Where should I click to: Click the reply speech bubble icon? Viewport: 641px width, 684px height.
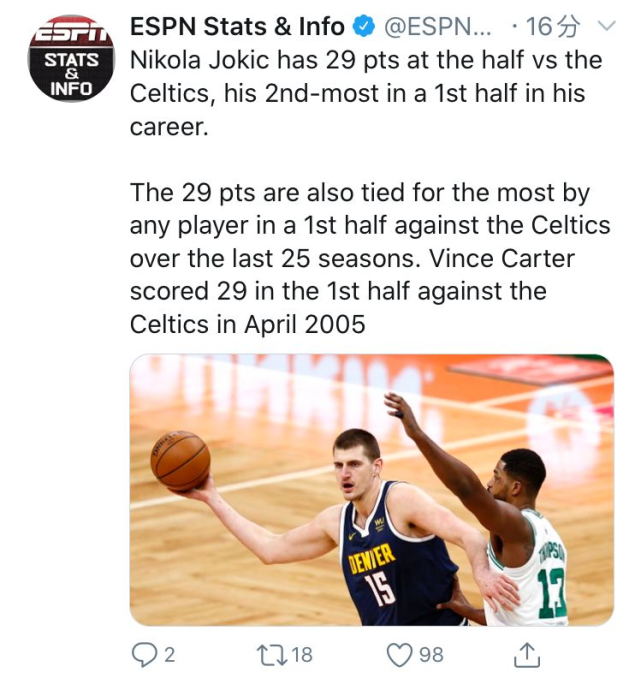pyautogui.click(x=146, y=654)
